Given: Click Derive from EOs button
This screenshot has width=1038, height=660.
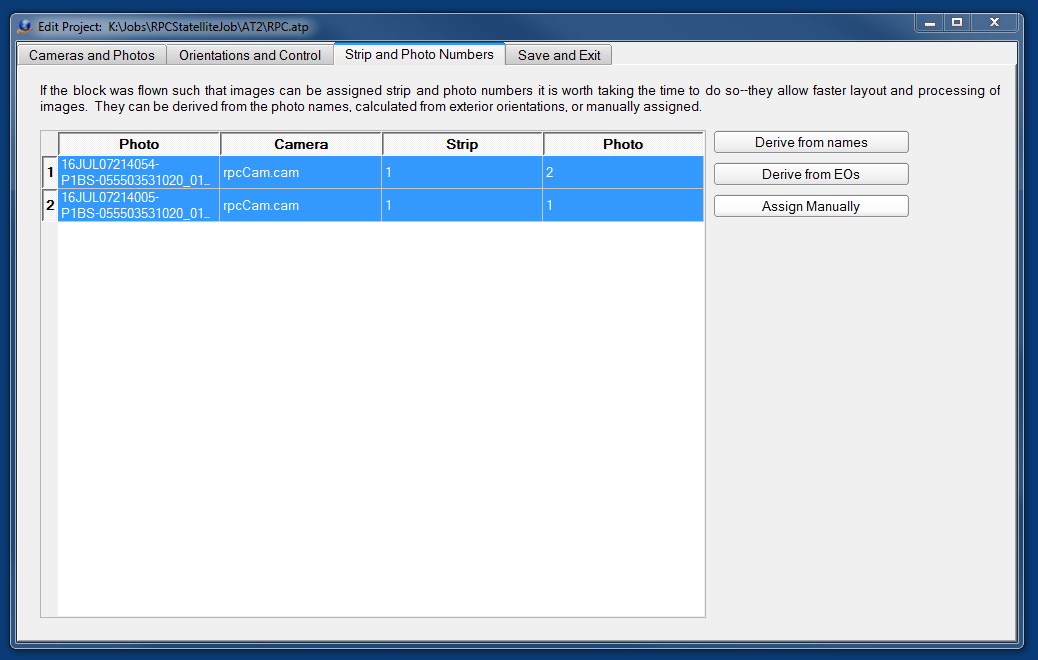Looking at the screenshot, I should coord(811,174).
